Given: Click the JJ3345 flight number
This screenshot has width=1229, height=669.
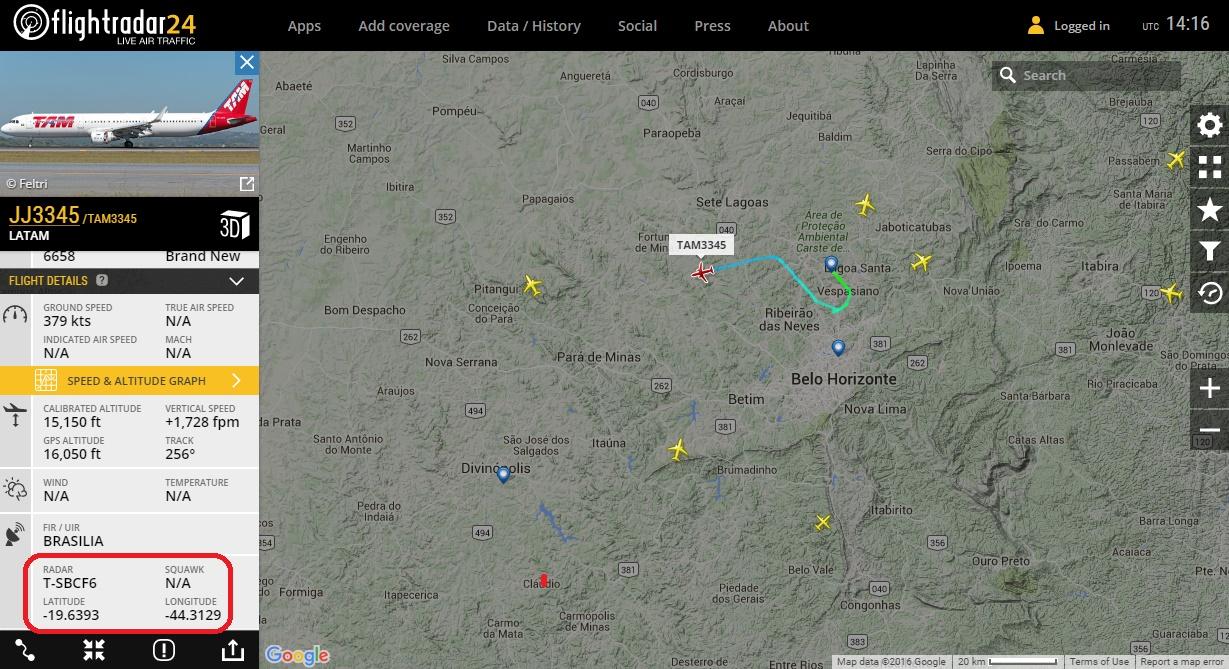Looking at the screenshot, I should [44, 215].
